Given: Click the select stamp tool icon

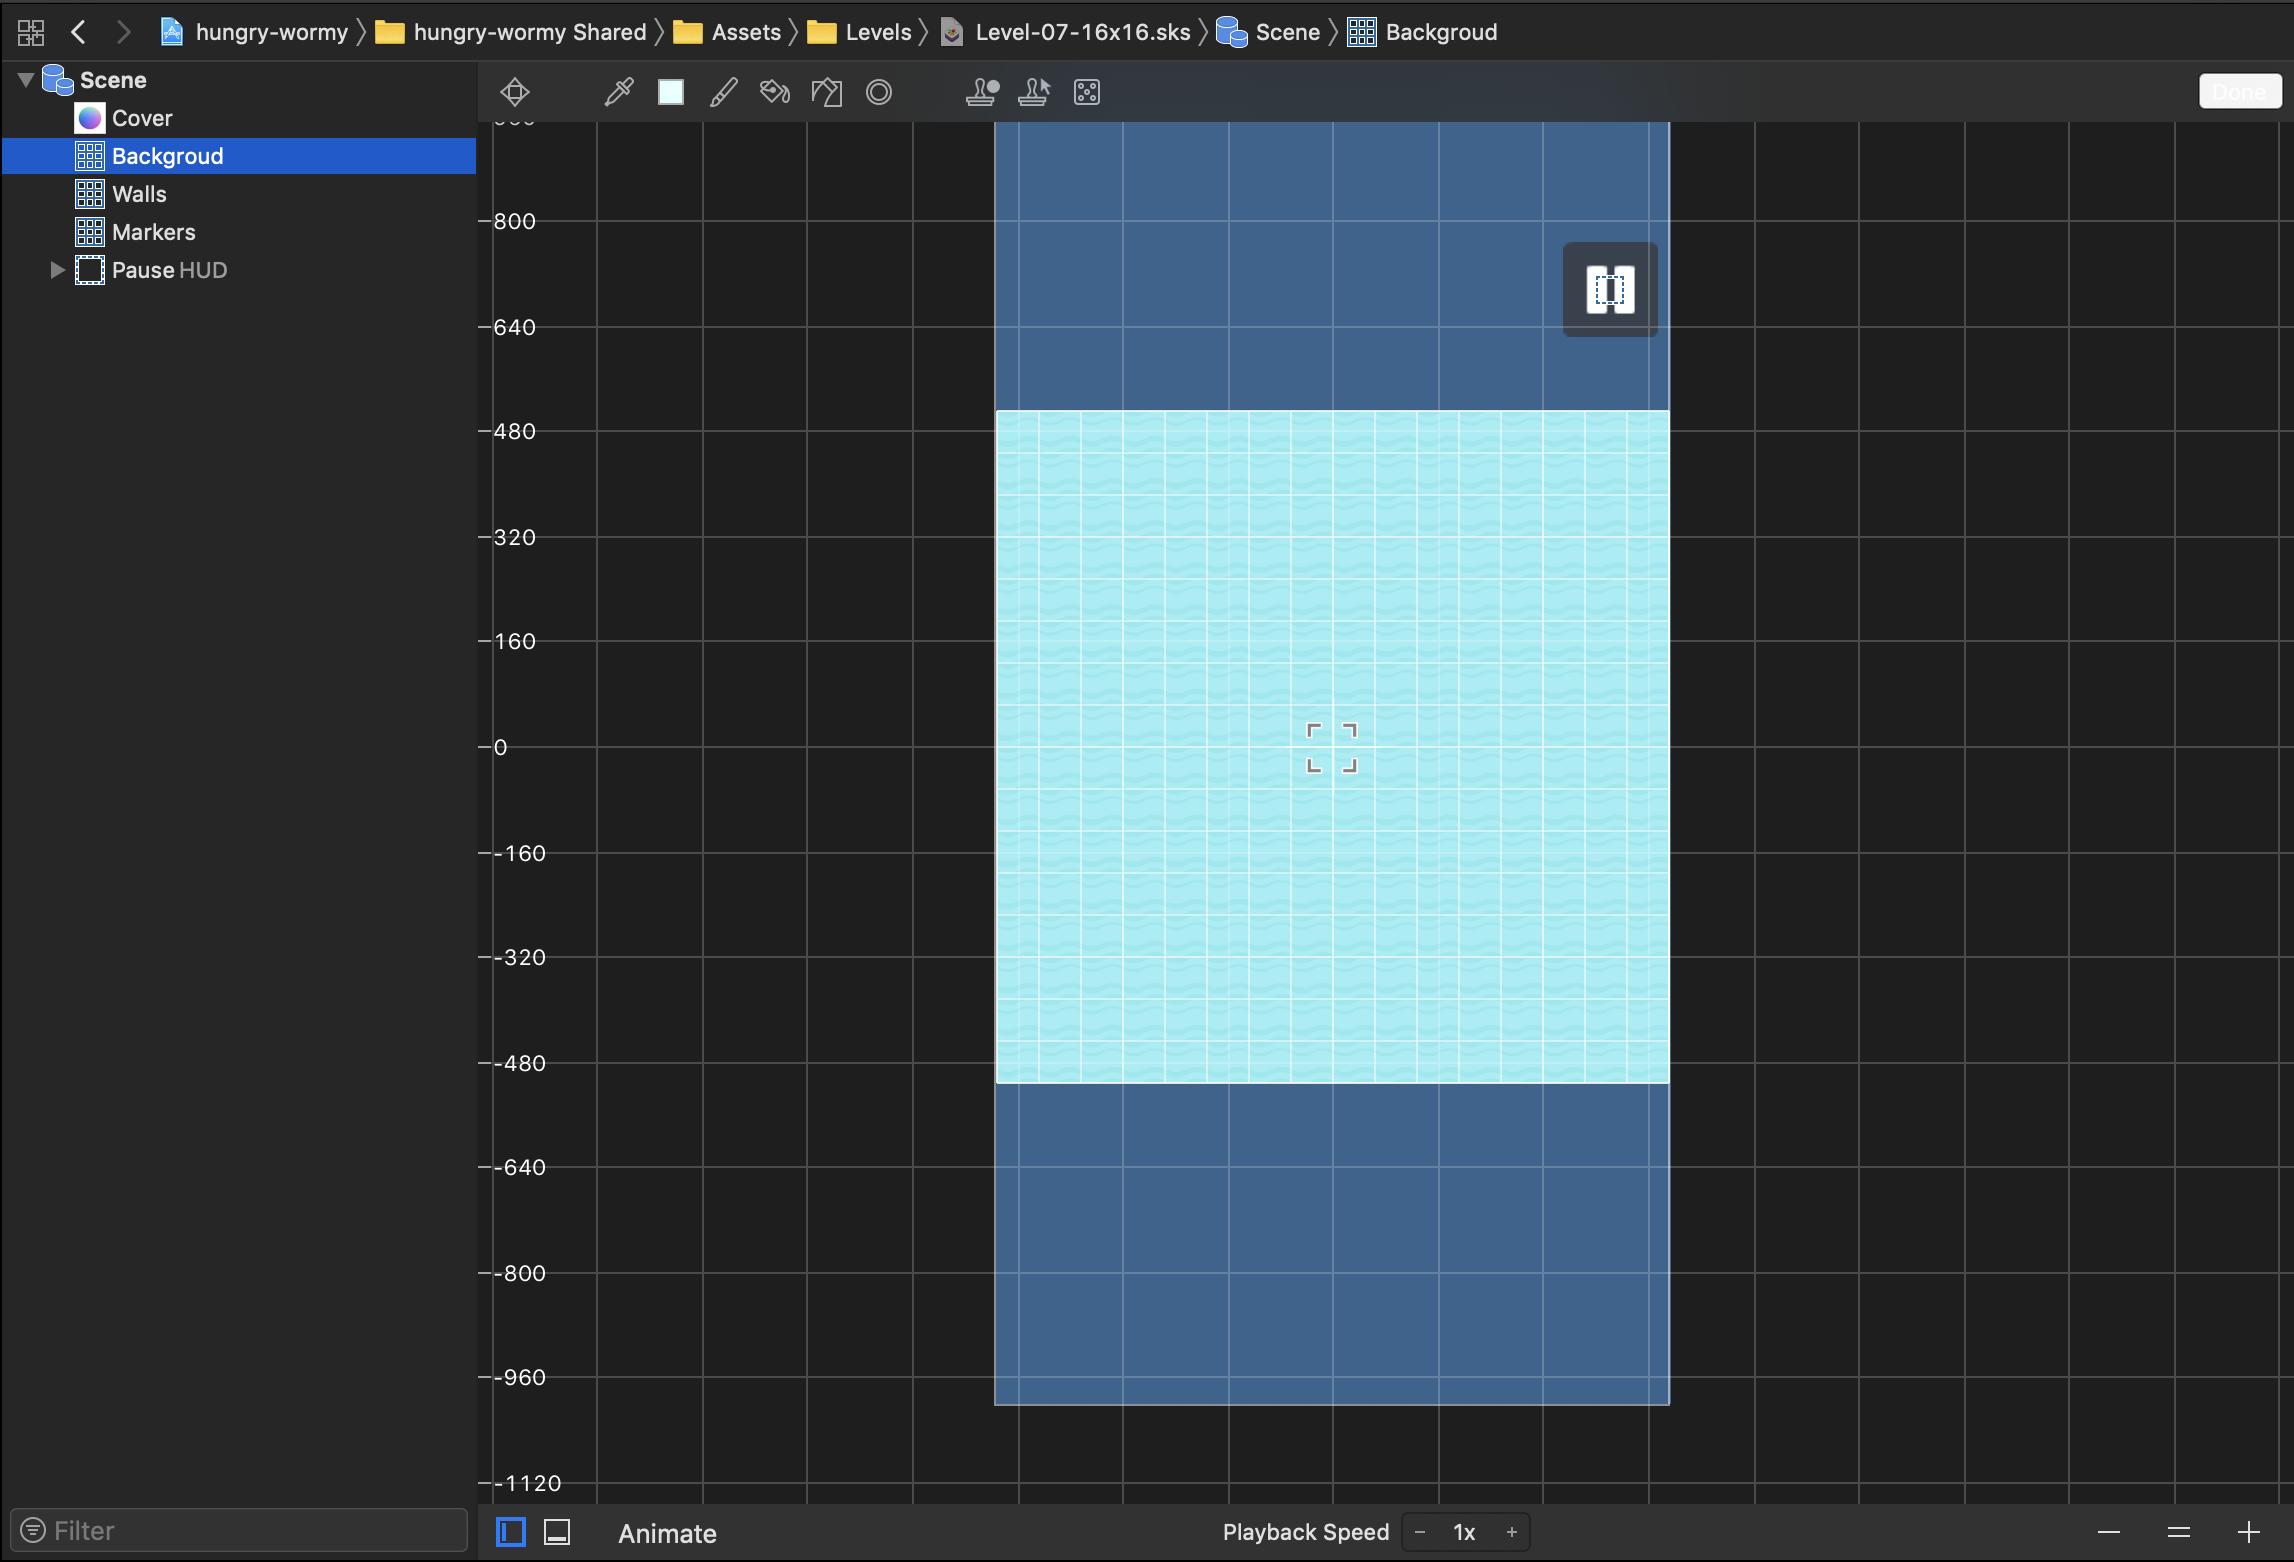Looking at the screenshot, I should click(x=1034, y=92).
